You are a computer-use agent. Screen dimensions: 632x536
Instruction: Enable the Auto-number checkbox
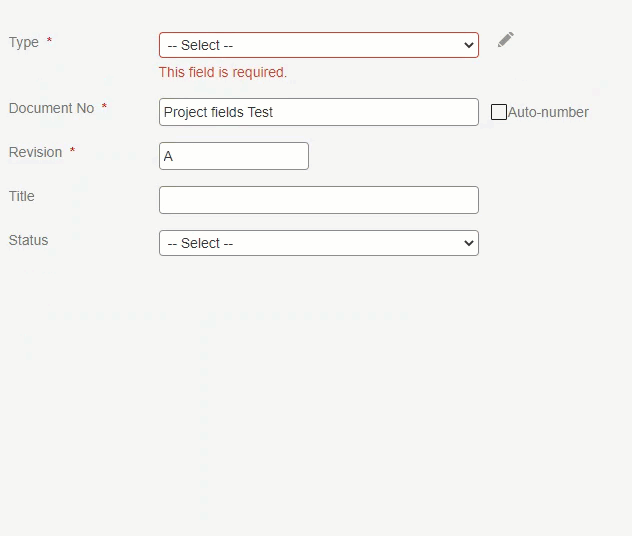(x=499, y=112)
